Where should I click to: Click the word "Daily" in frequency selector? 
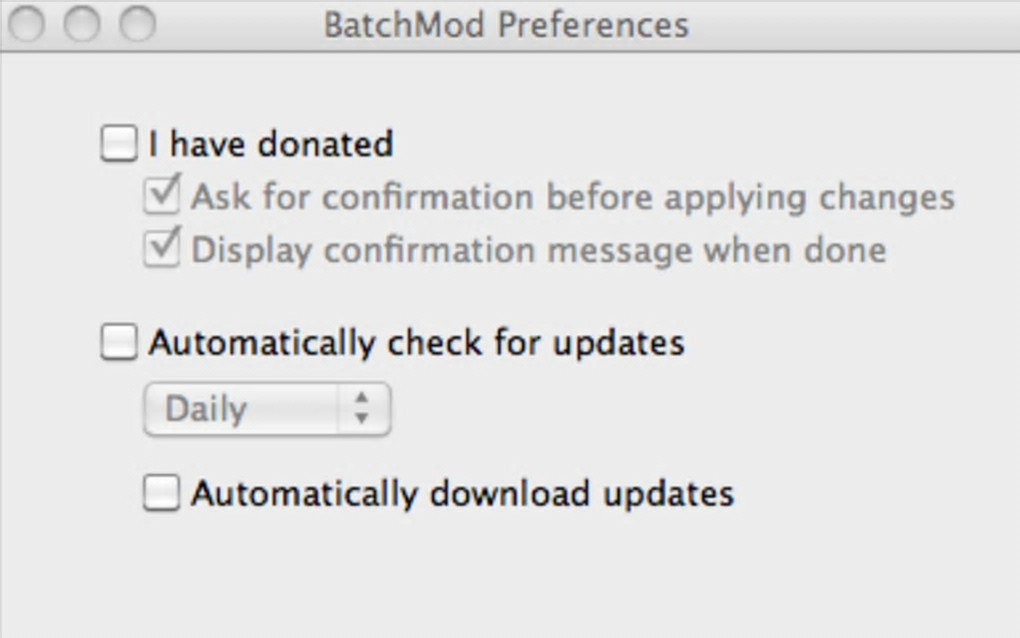coord(206,409)
